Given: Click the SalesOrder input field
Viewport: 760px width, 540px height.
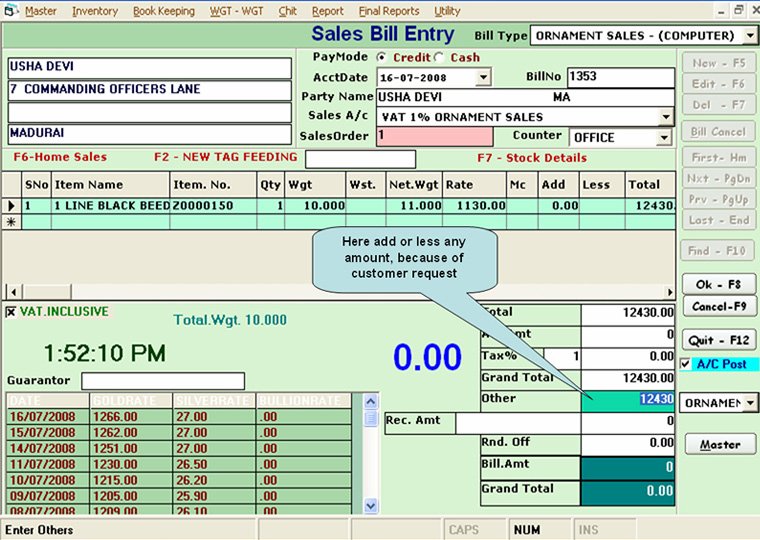Looking at the screenshot, I should [x=435, y=136].
